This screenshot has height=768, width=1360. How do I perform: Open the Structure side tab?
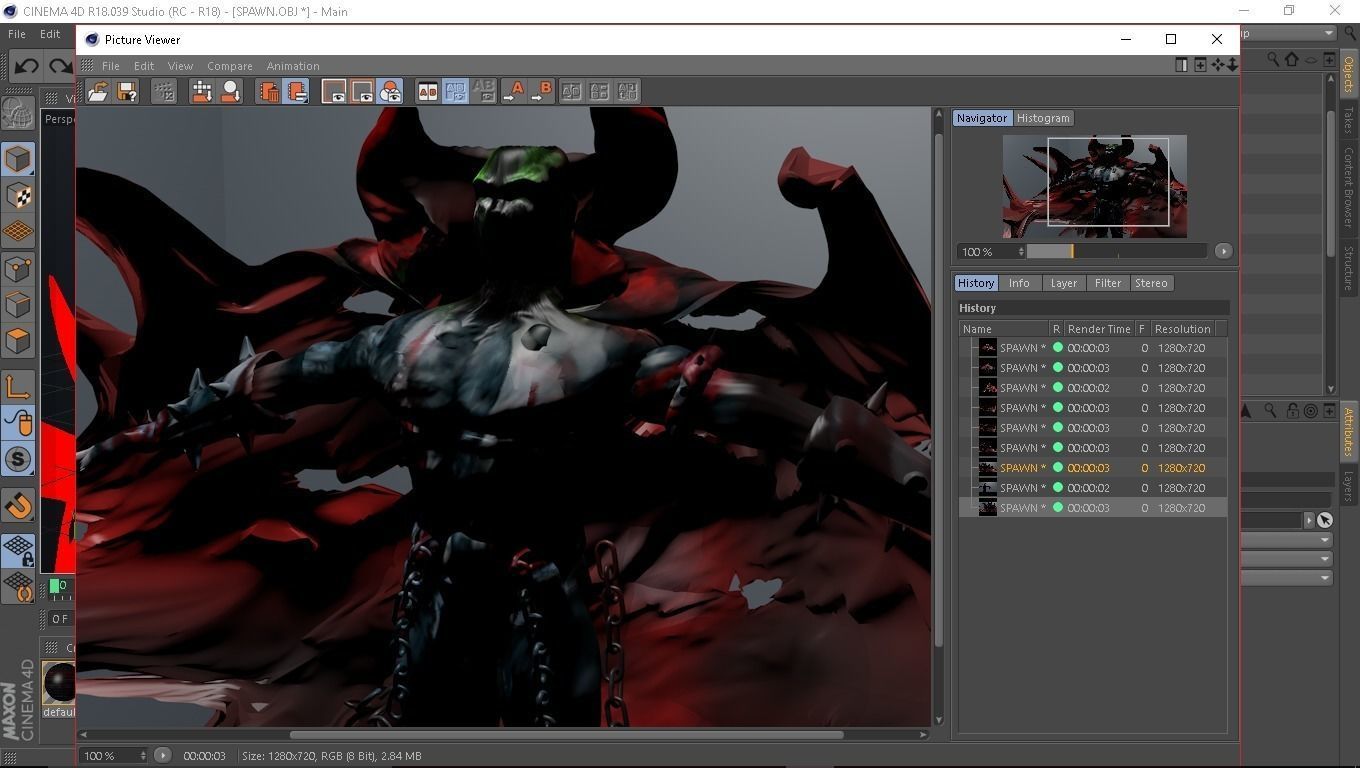click(1348, 268)
